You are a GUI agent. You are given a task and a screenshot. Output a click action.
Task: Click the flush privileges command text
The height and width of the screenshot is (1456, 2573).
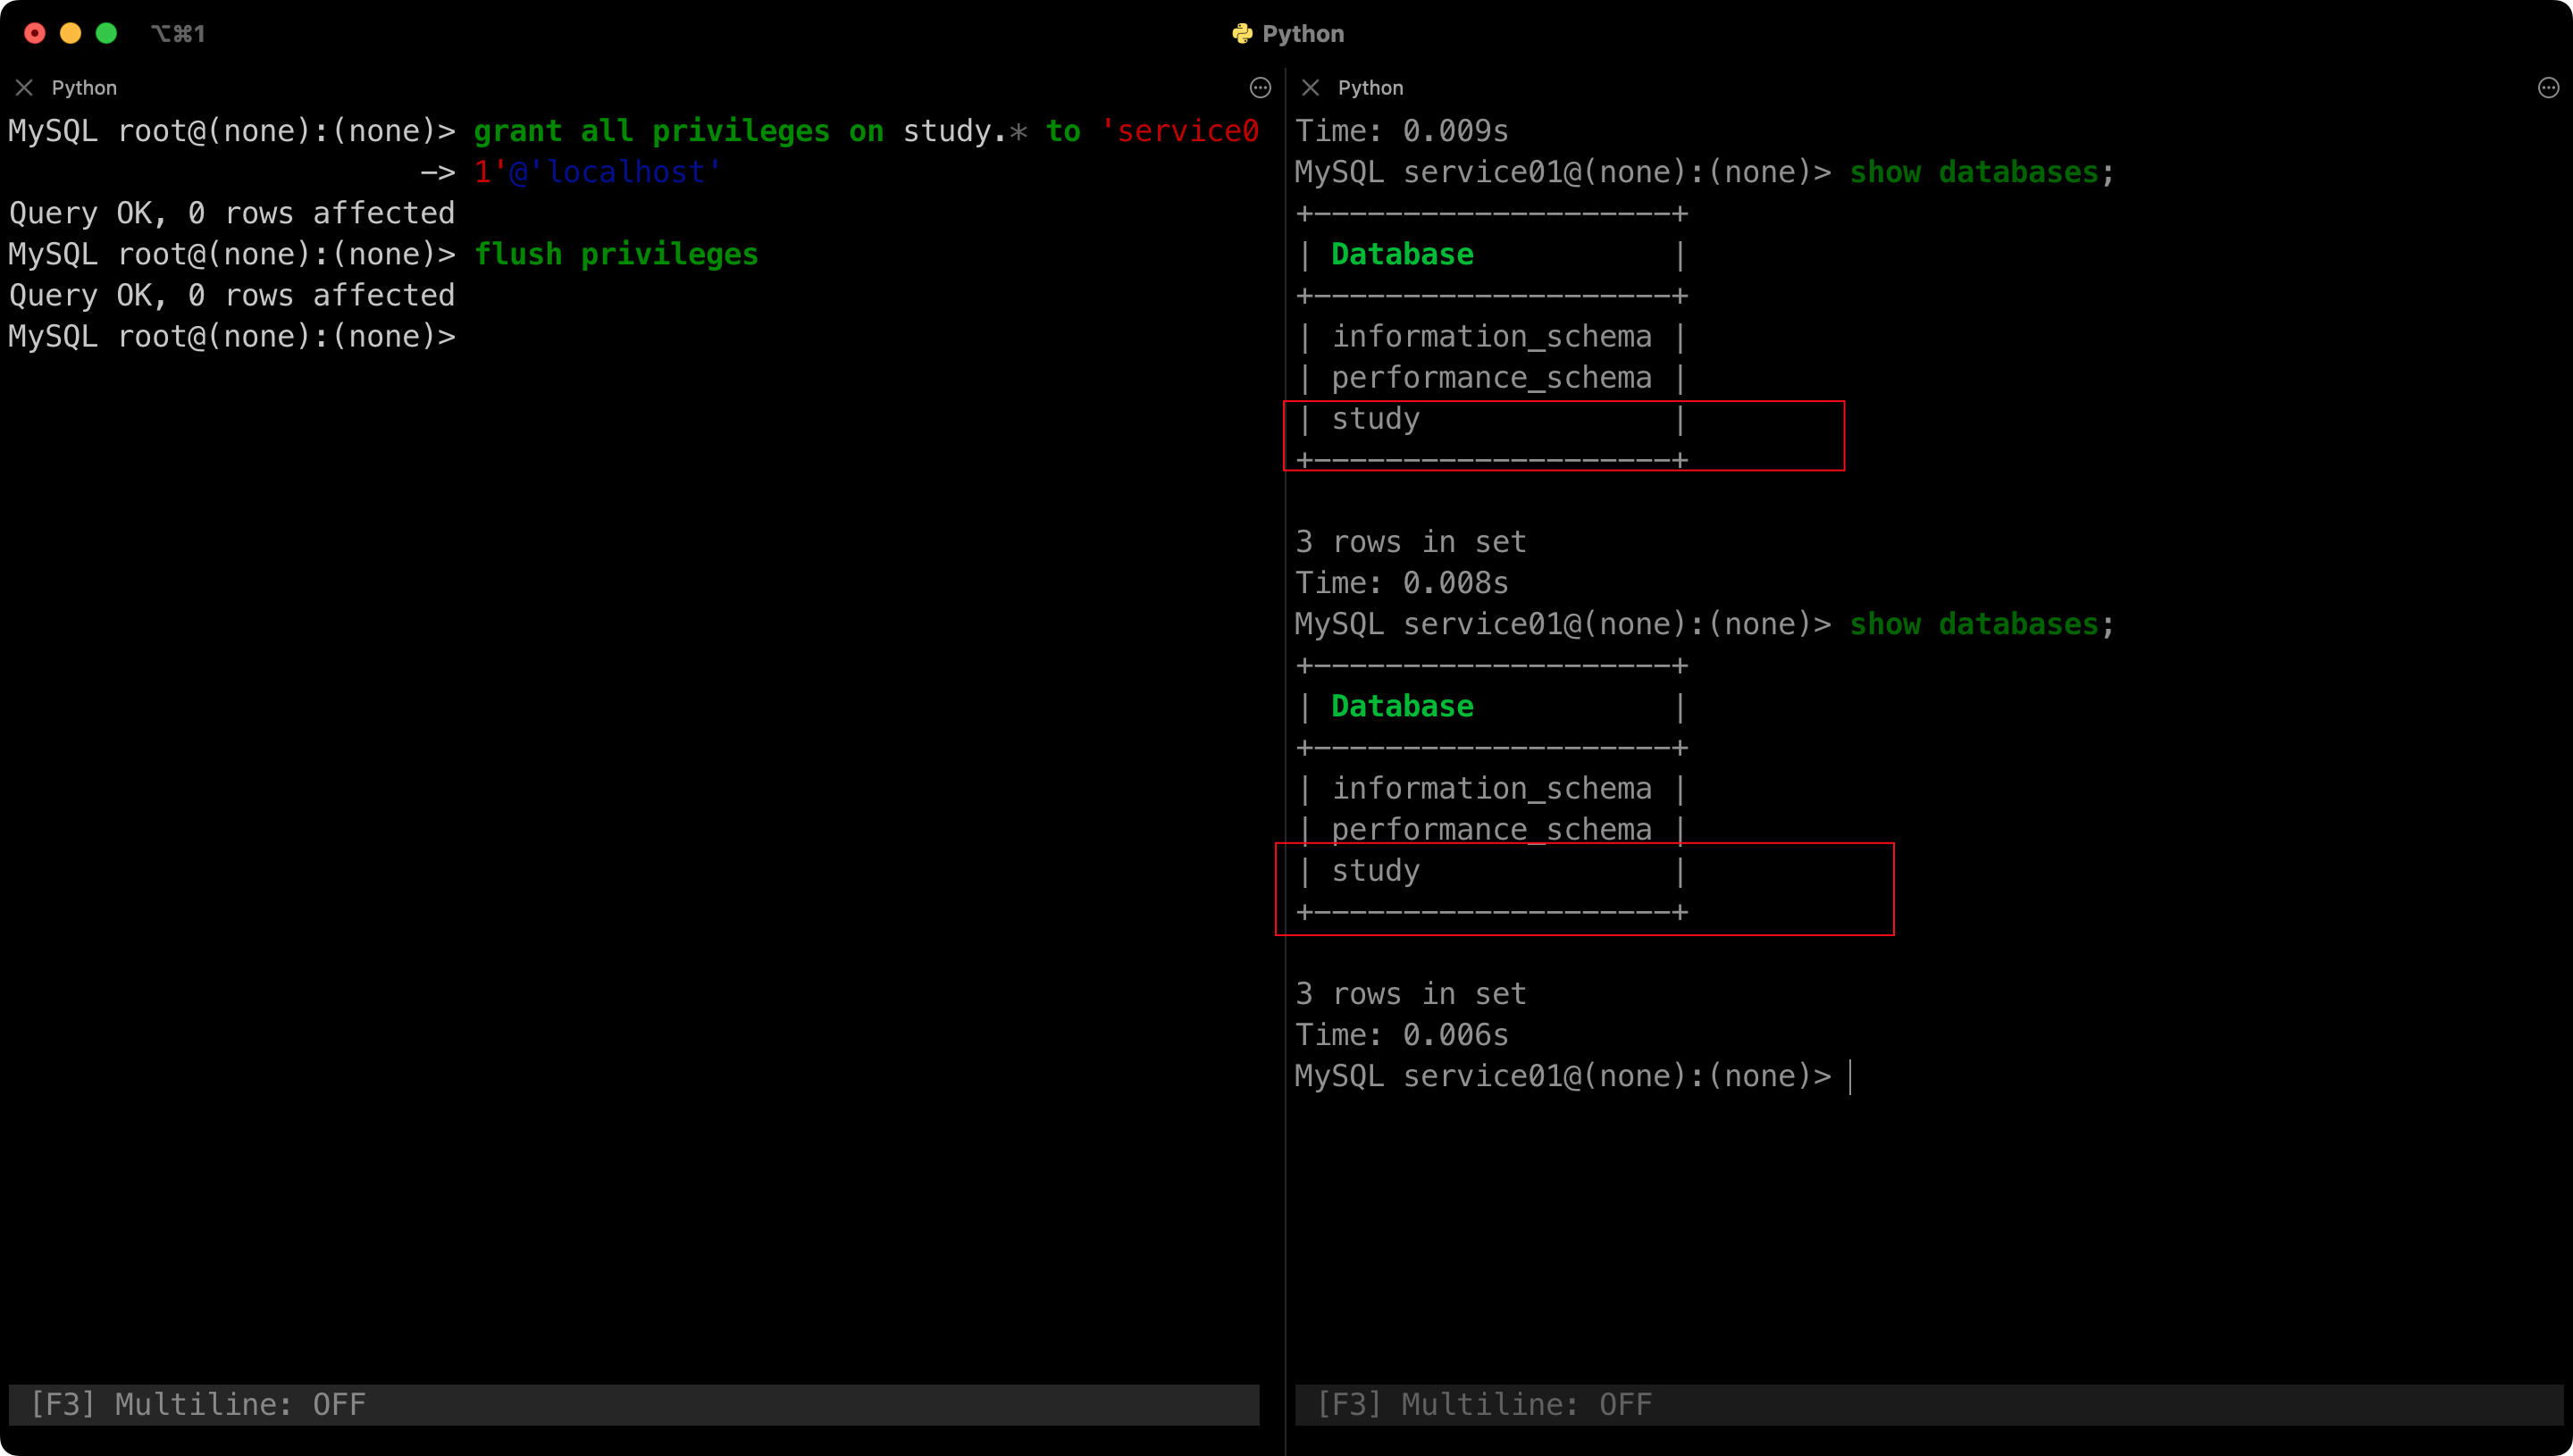[616, 255]
